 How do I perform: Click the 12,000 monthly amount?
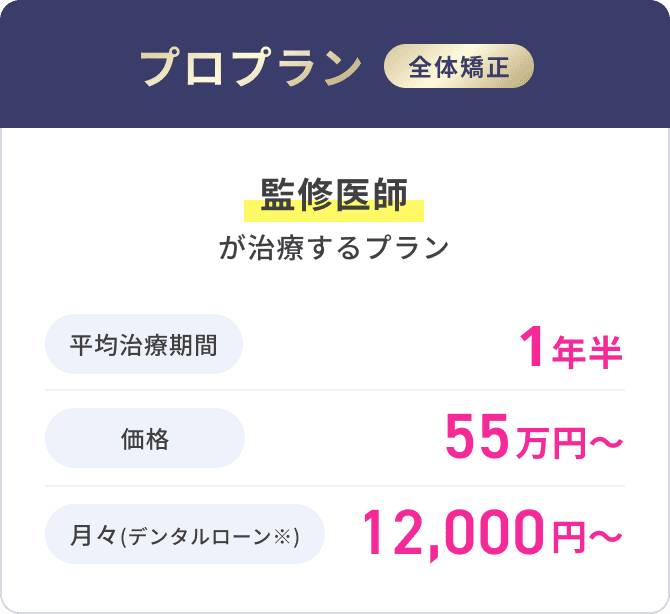coord(454,533)
